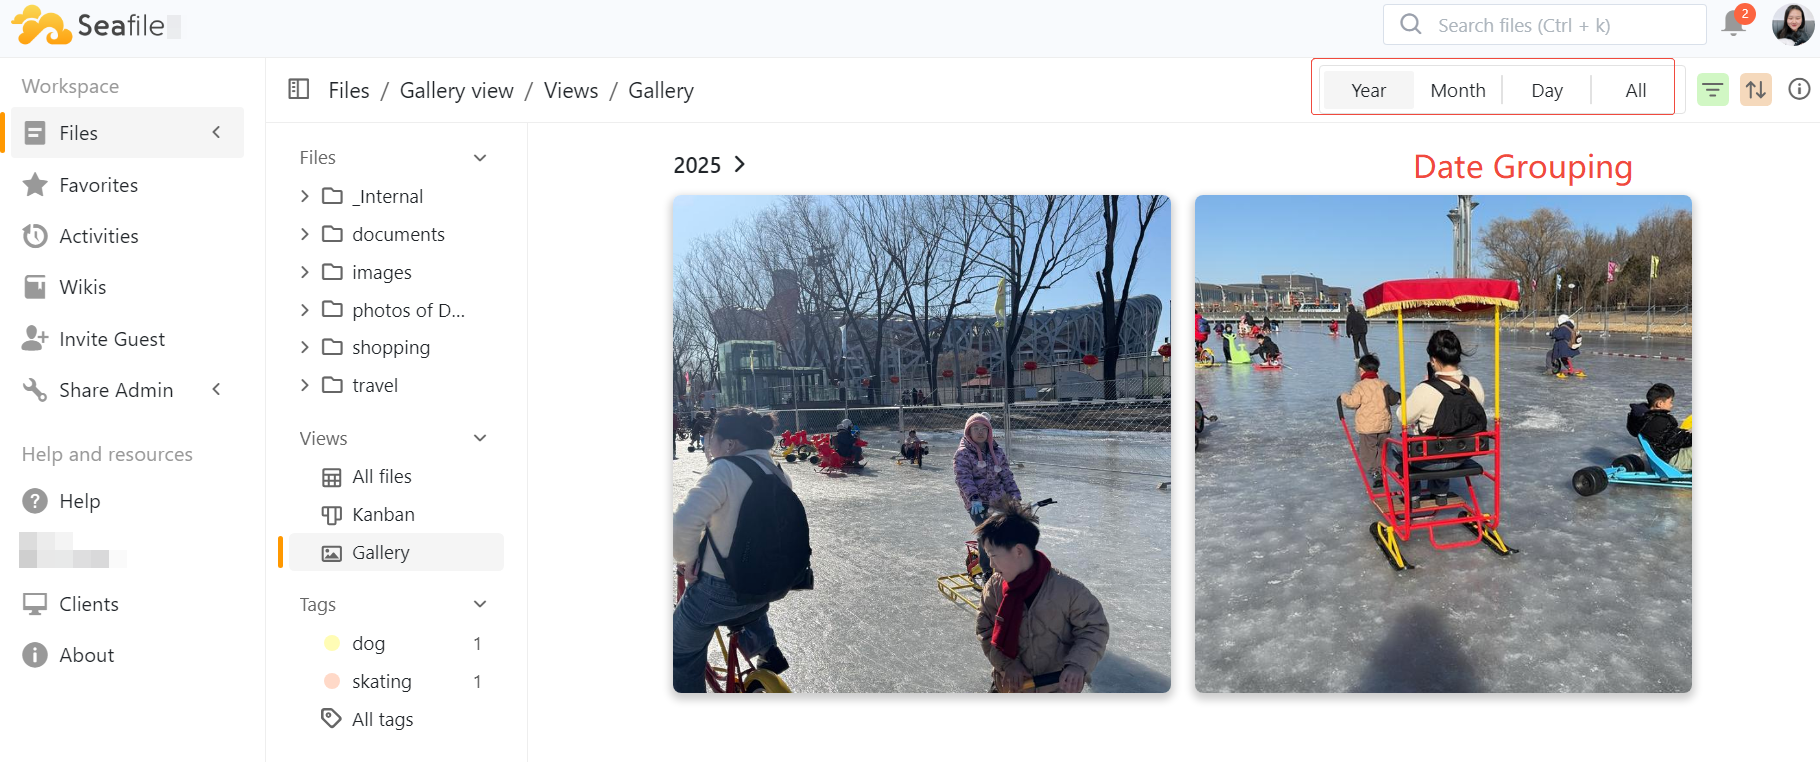Open Favorites in the sidebar

point(98,185)
